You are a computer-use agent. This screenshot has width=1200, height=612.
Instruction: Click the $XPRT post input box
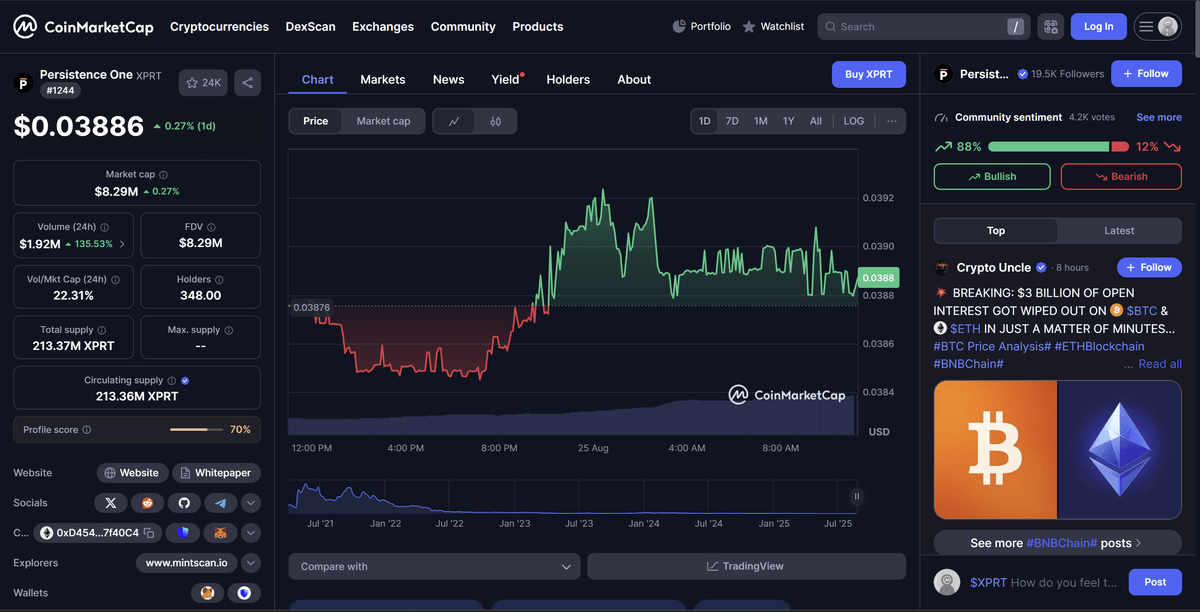pos(1043,583)
